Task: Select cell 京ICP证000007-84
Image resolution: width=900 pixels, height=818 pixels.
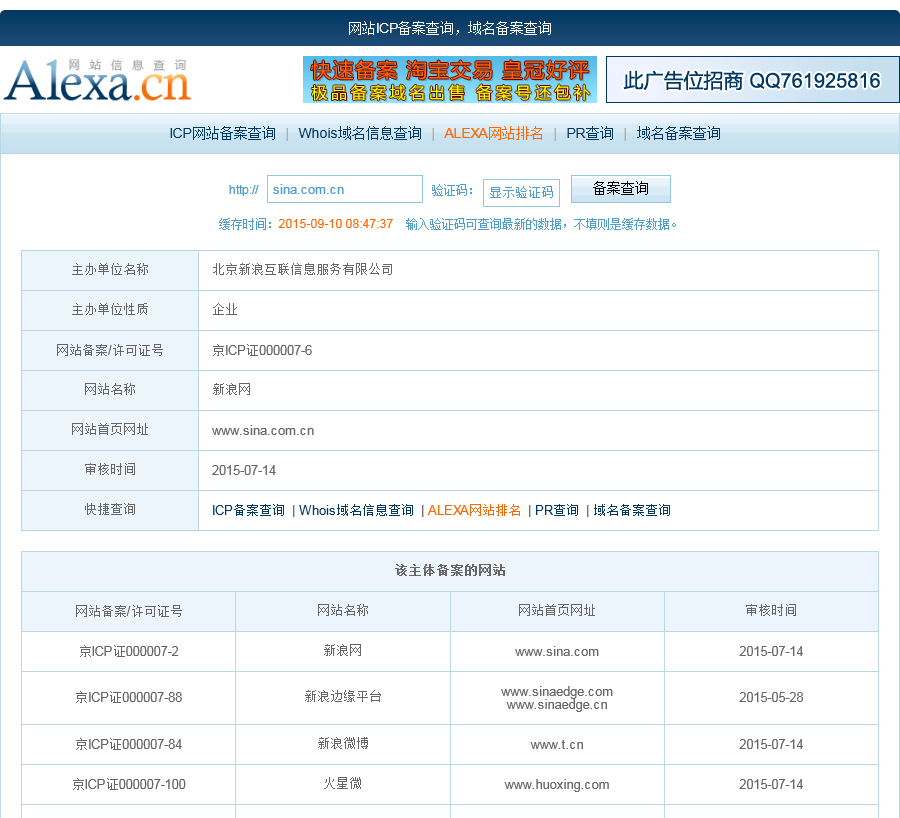Action: pyautogui.click(x=129, y=745)
